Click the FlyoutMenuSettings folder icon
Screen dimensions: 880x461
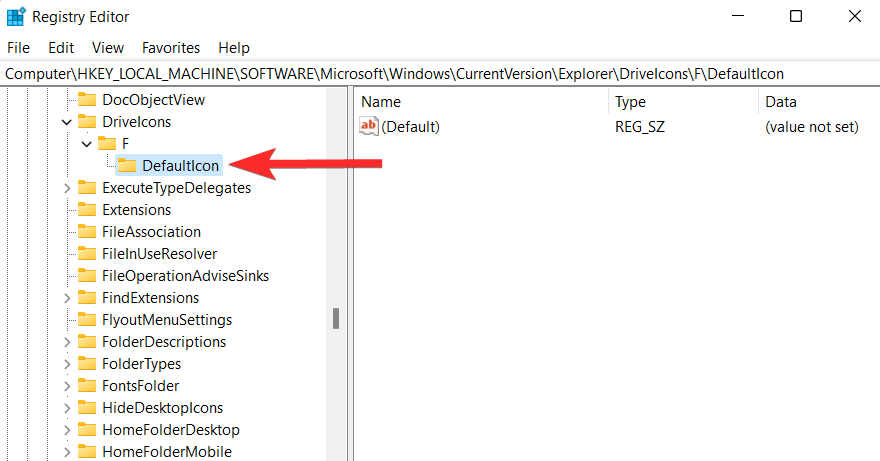click(86, 320)
